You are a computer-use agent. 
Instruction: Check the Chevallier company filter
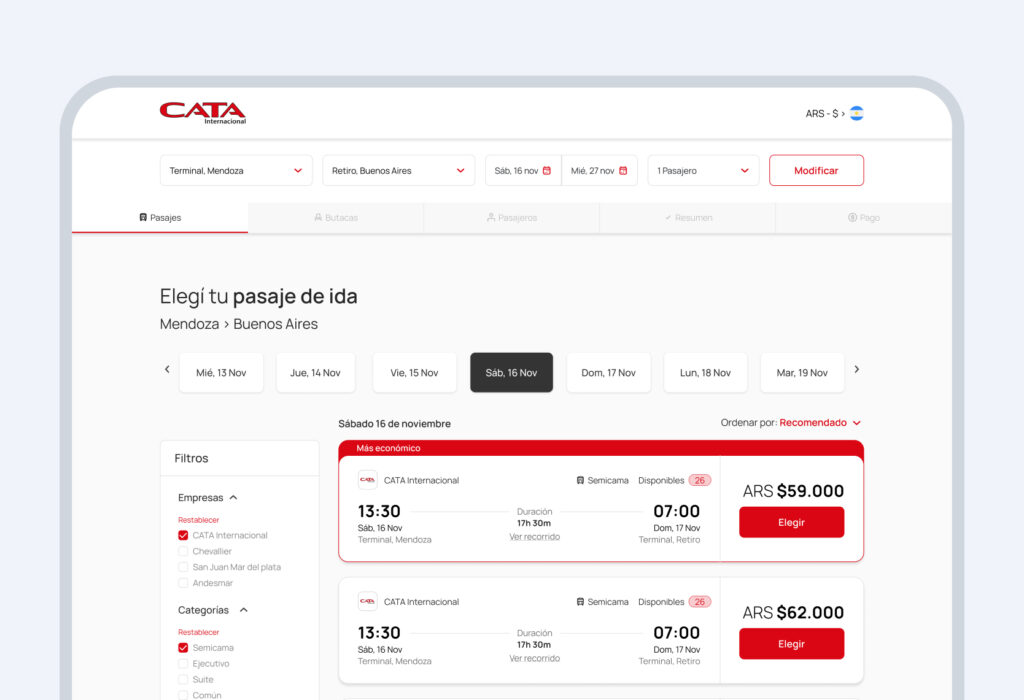[183, 551]
